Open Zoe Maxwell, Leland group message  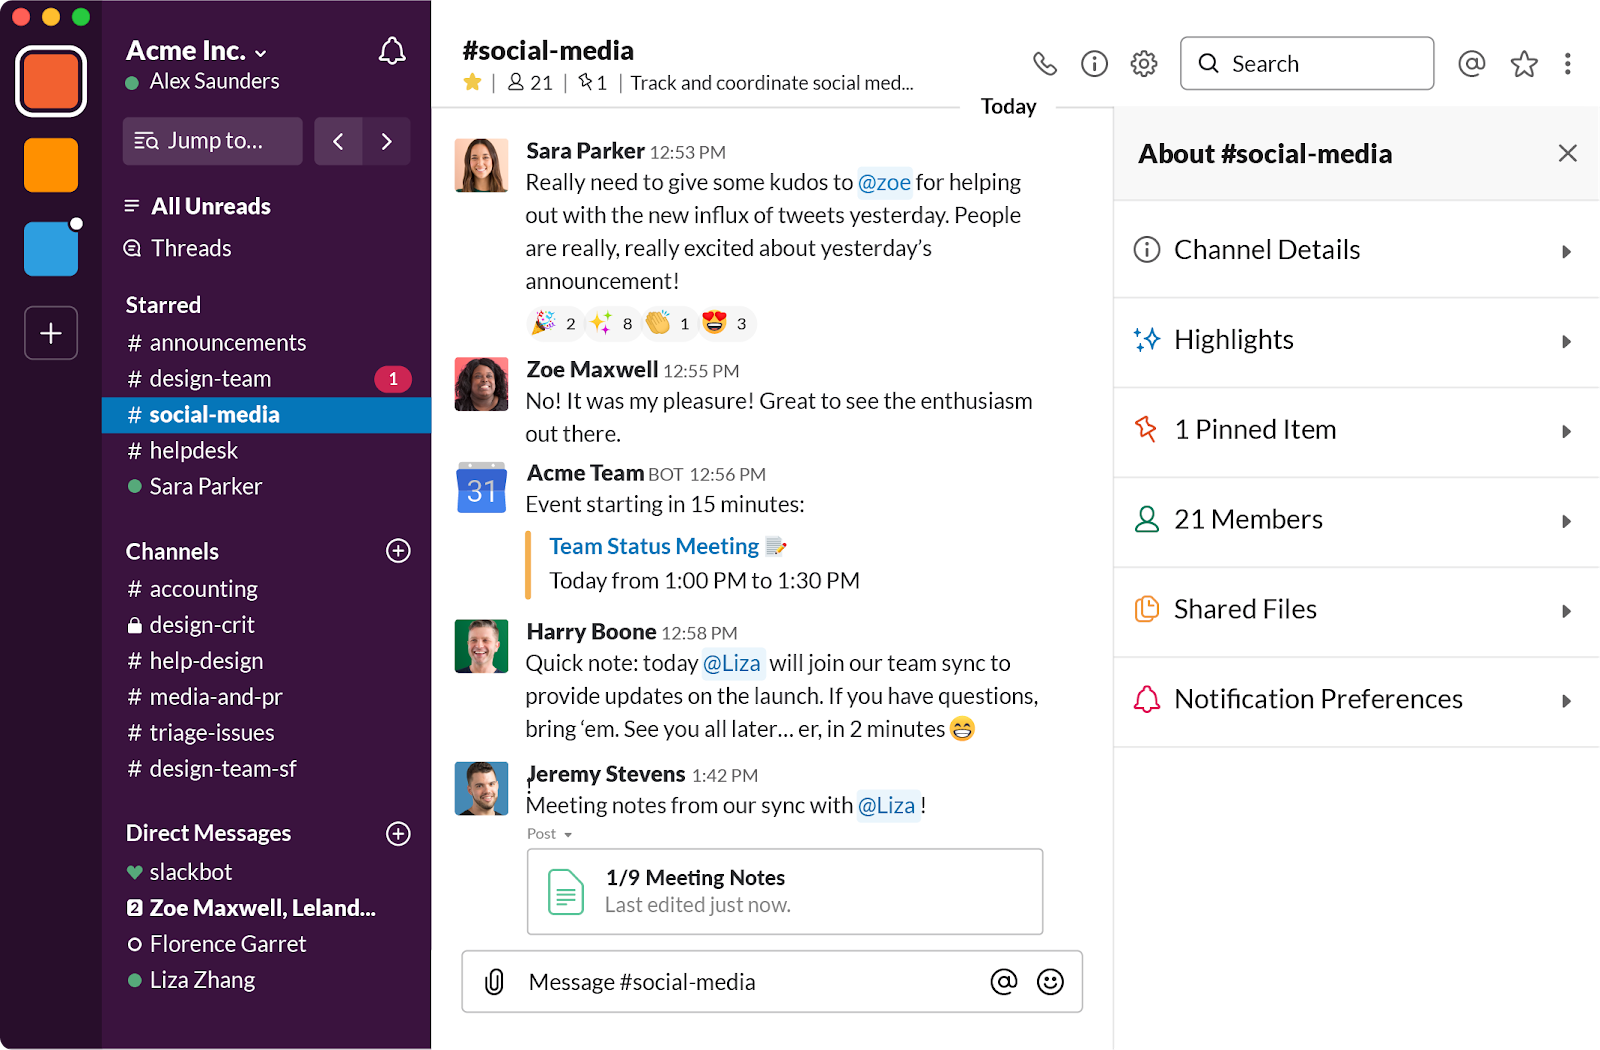pyautogui.click(x=266, y=908)
